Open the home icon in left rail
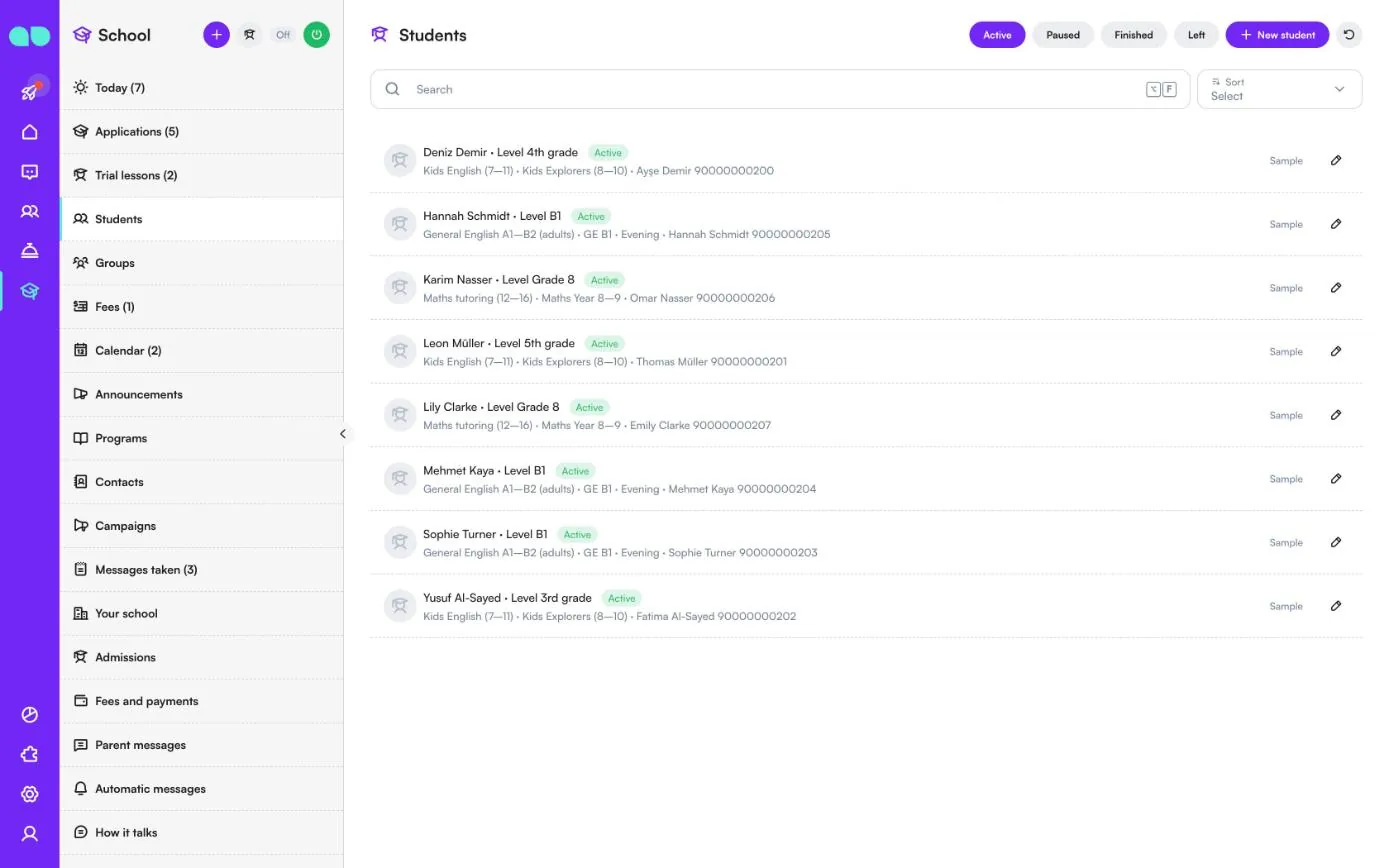Screen dimensions: 1389x868 [x=30, y=132]
